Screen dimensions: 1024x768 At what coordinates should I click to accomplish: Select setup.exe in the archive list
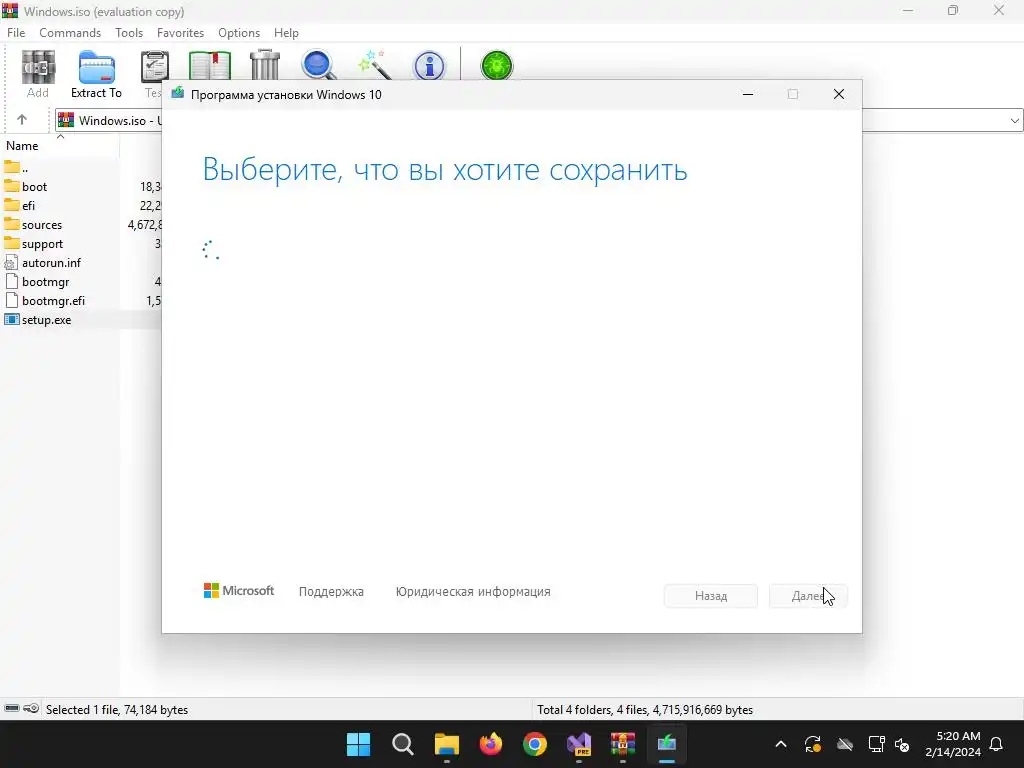coord(46,319)
